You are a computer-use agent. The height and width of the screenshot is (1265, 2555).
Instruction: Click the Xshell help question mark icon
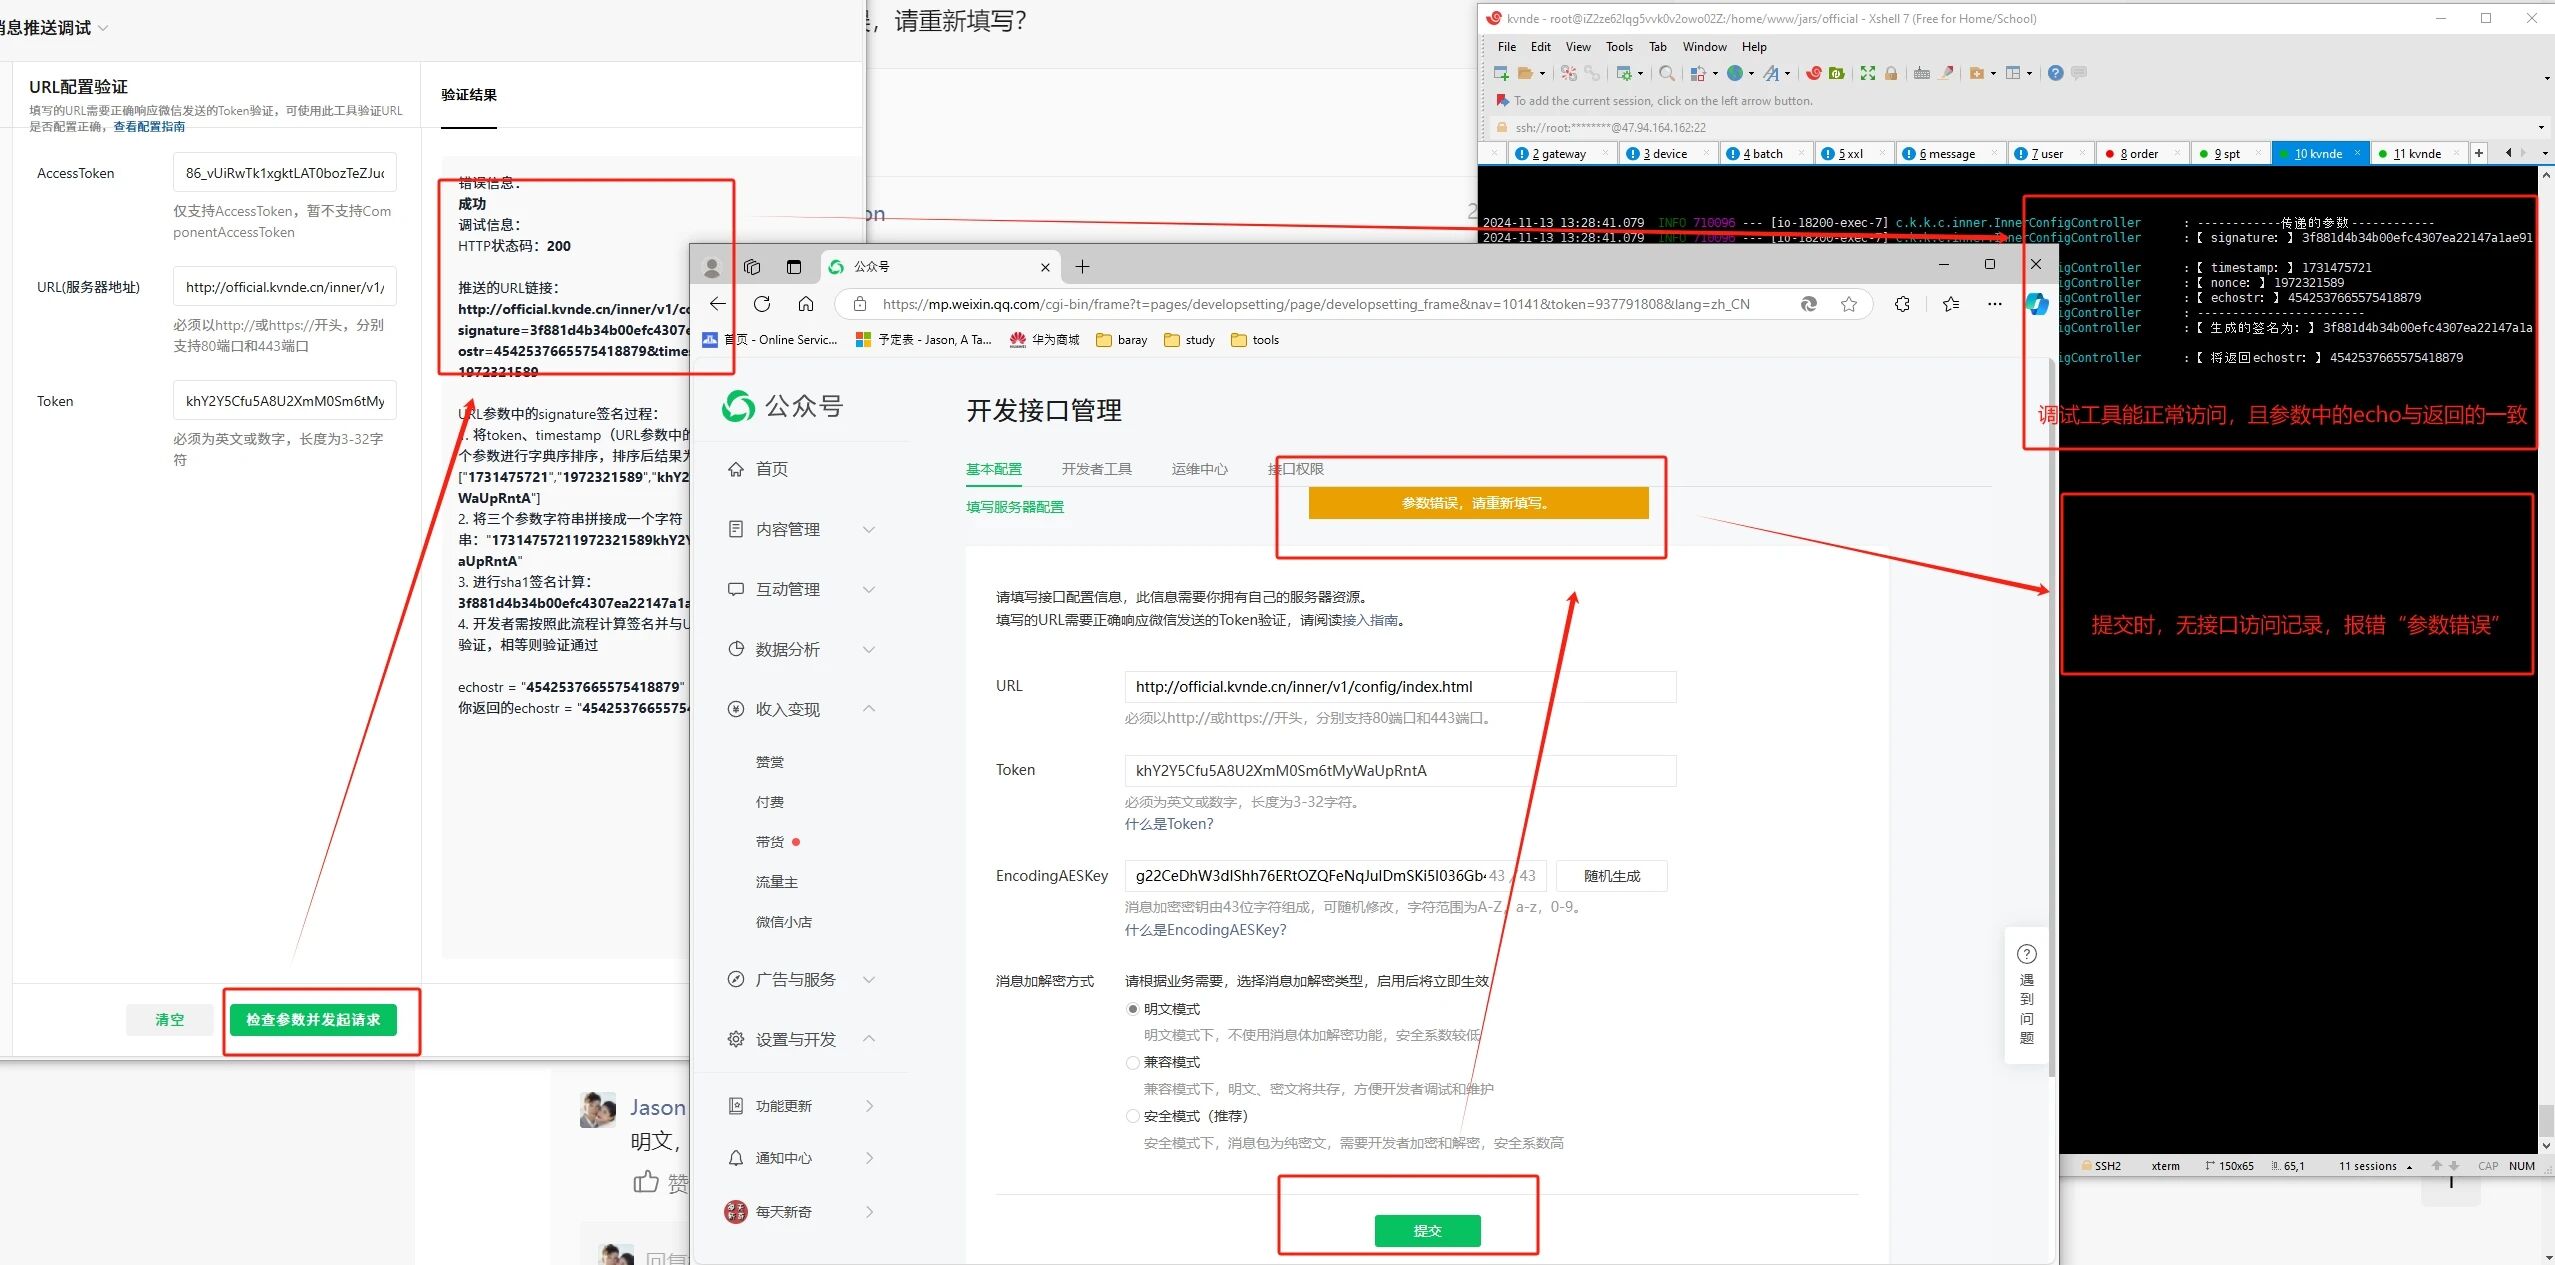pyautogui.click(x=2055, y=73)
